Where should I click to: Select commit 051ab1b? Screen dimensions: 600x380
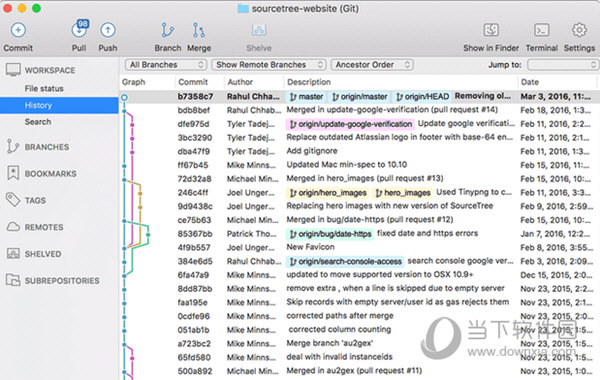(359, 330)
